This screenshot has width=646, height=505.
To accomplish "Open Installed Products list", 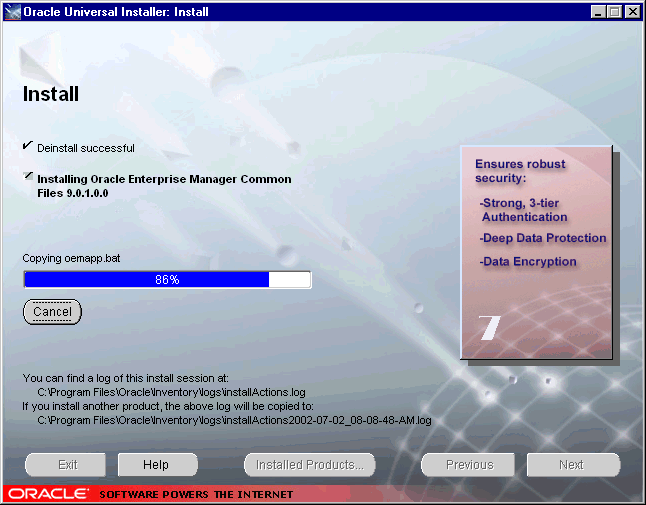I will tap(310, 465).
